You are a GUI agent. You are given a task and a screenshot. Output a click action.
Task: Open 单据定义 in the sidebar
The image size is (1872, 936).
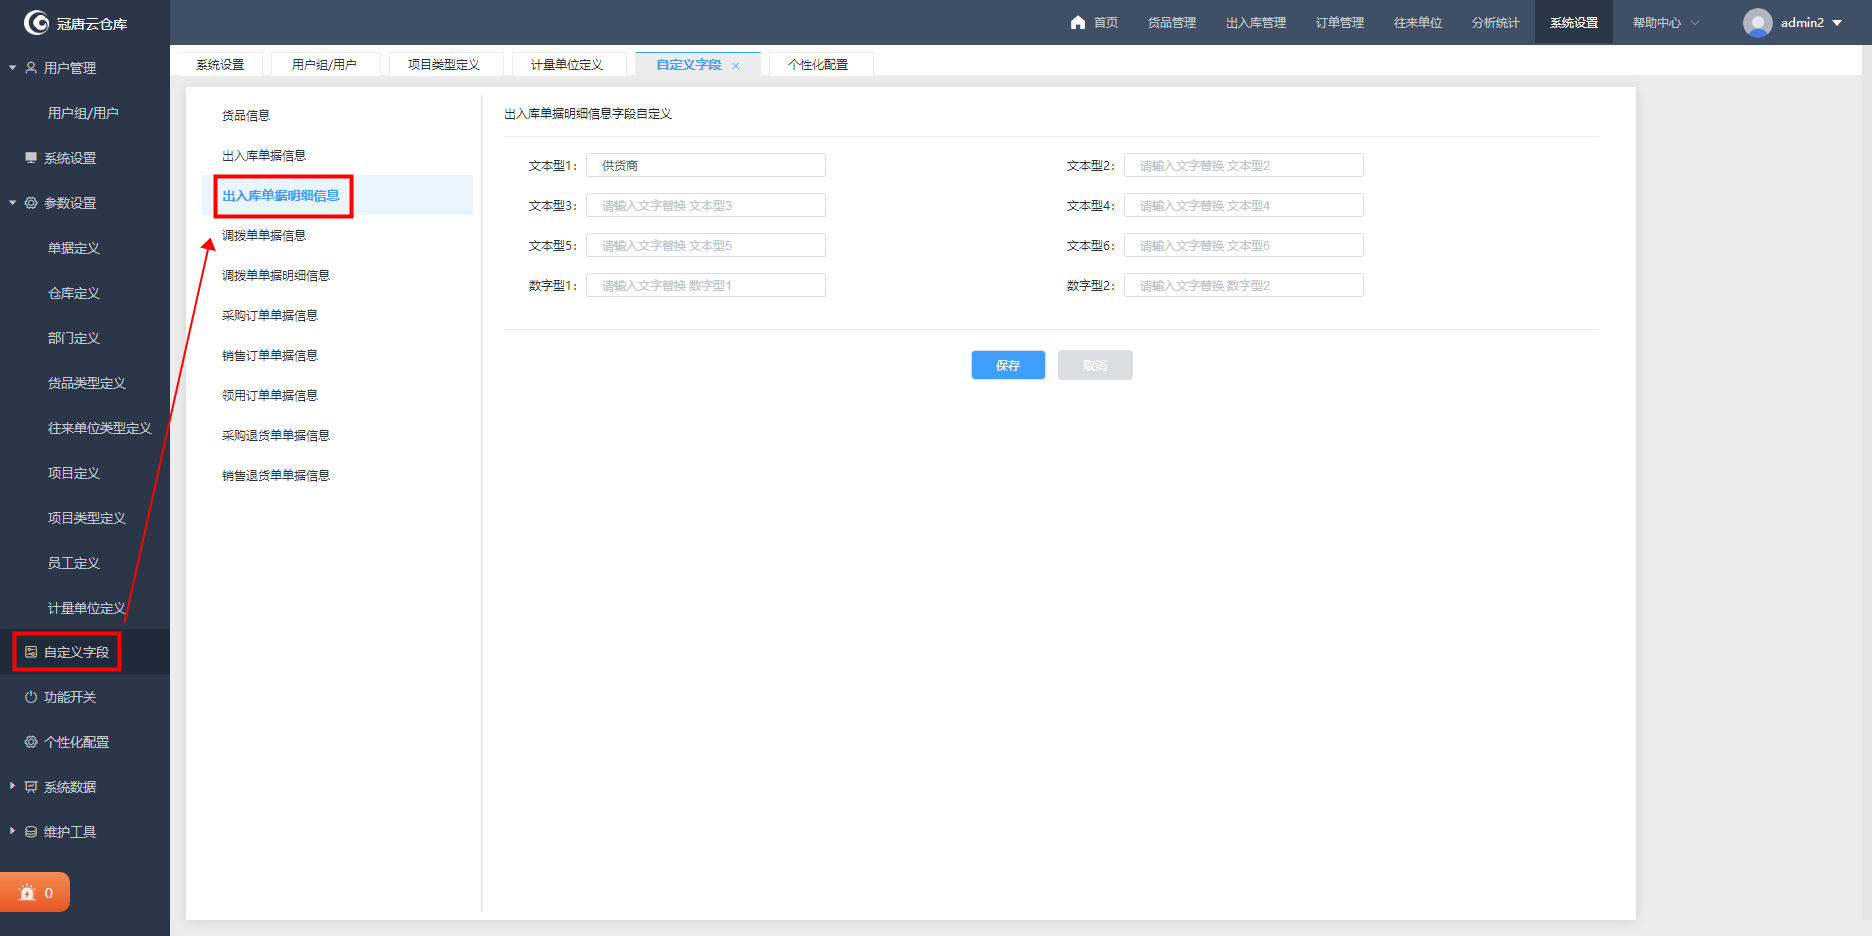point(74,248)
